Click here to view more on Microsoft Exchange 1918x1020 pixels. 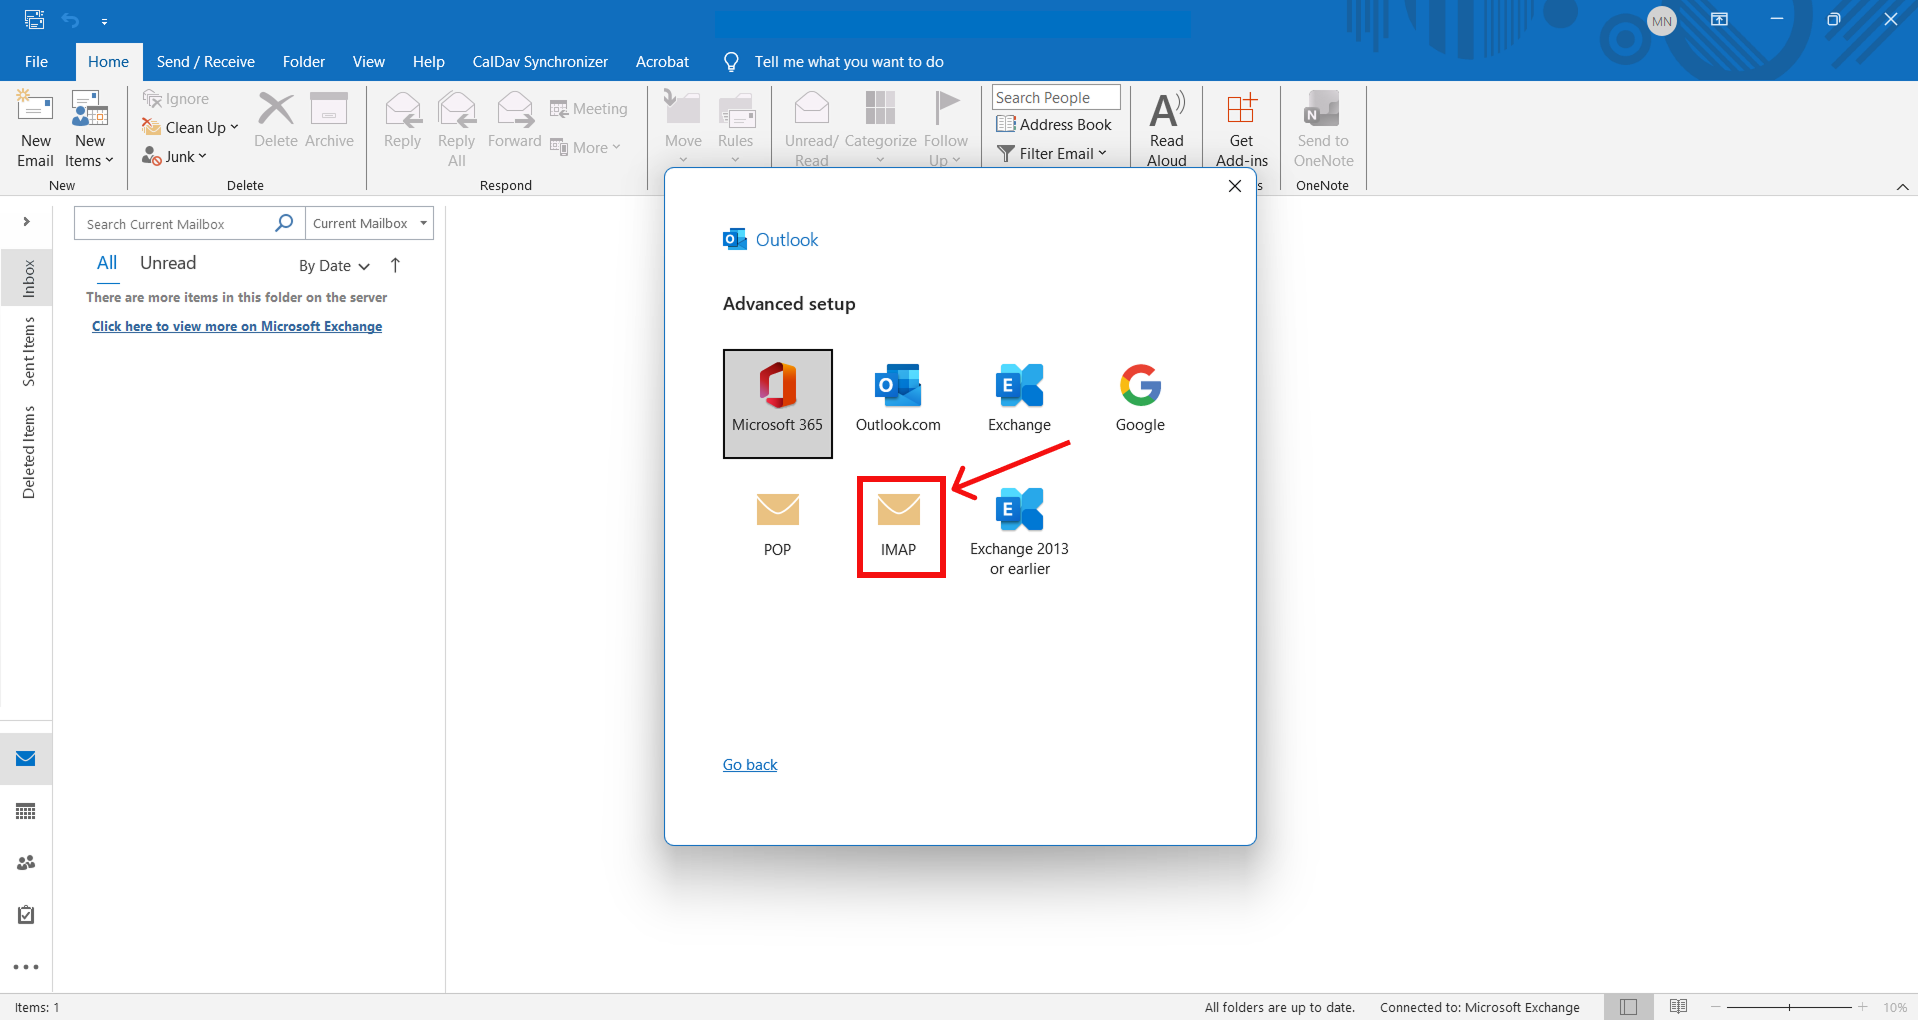(237, 326)
